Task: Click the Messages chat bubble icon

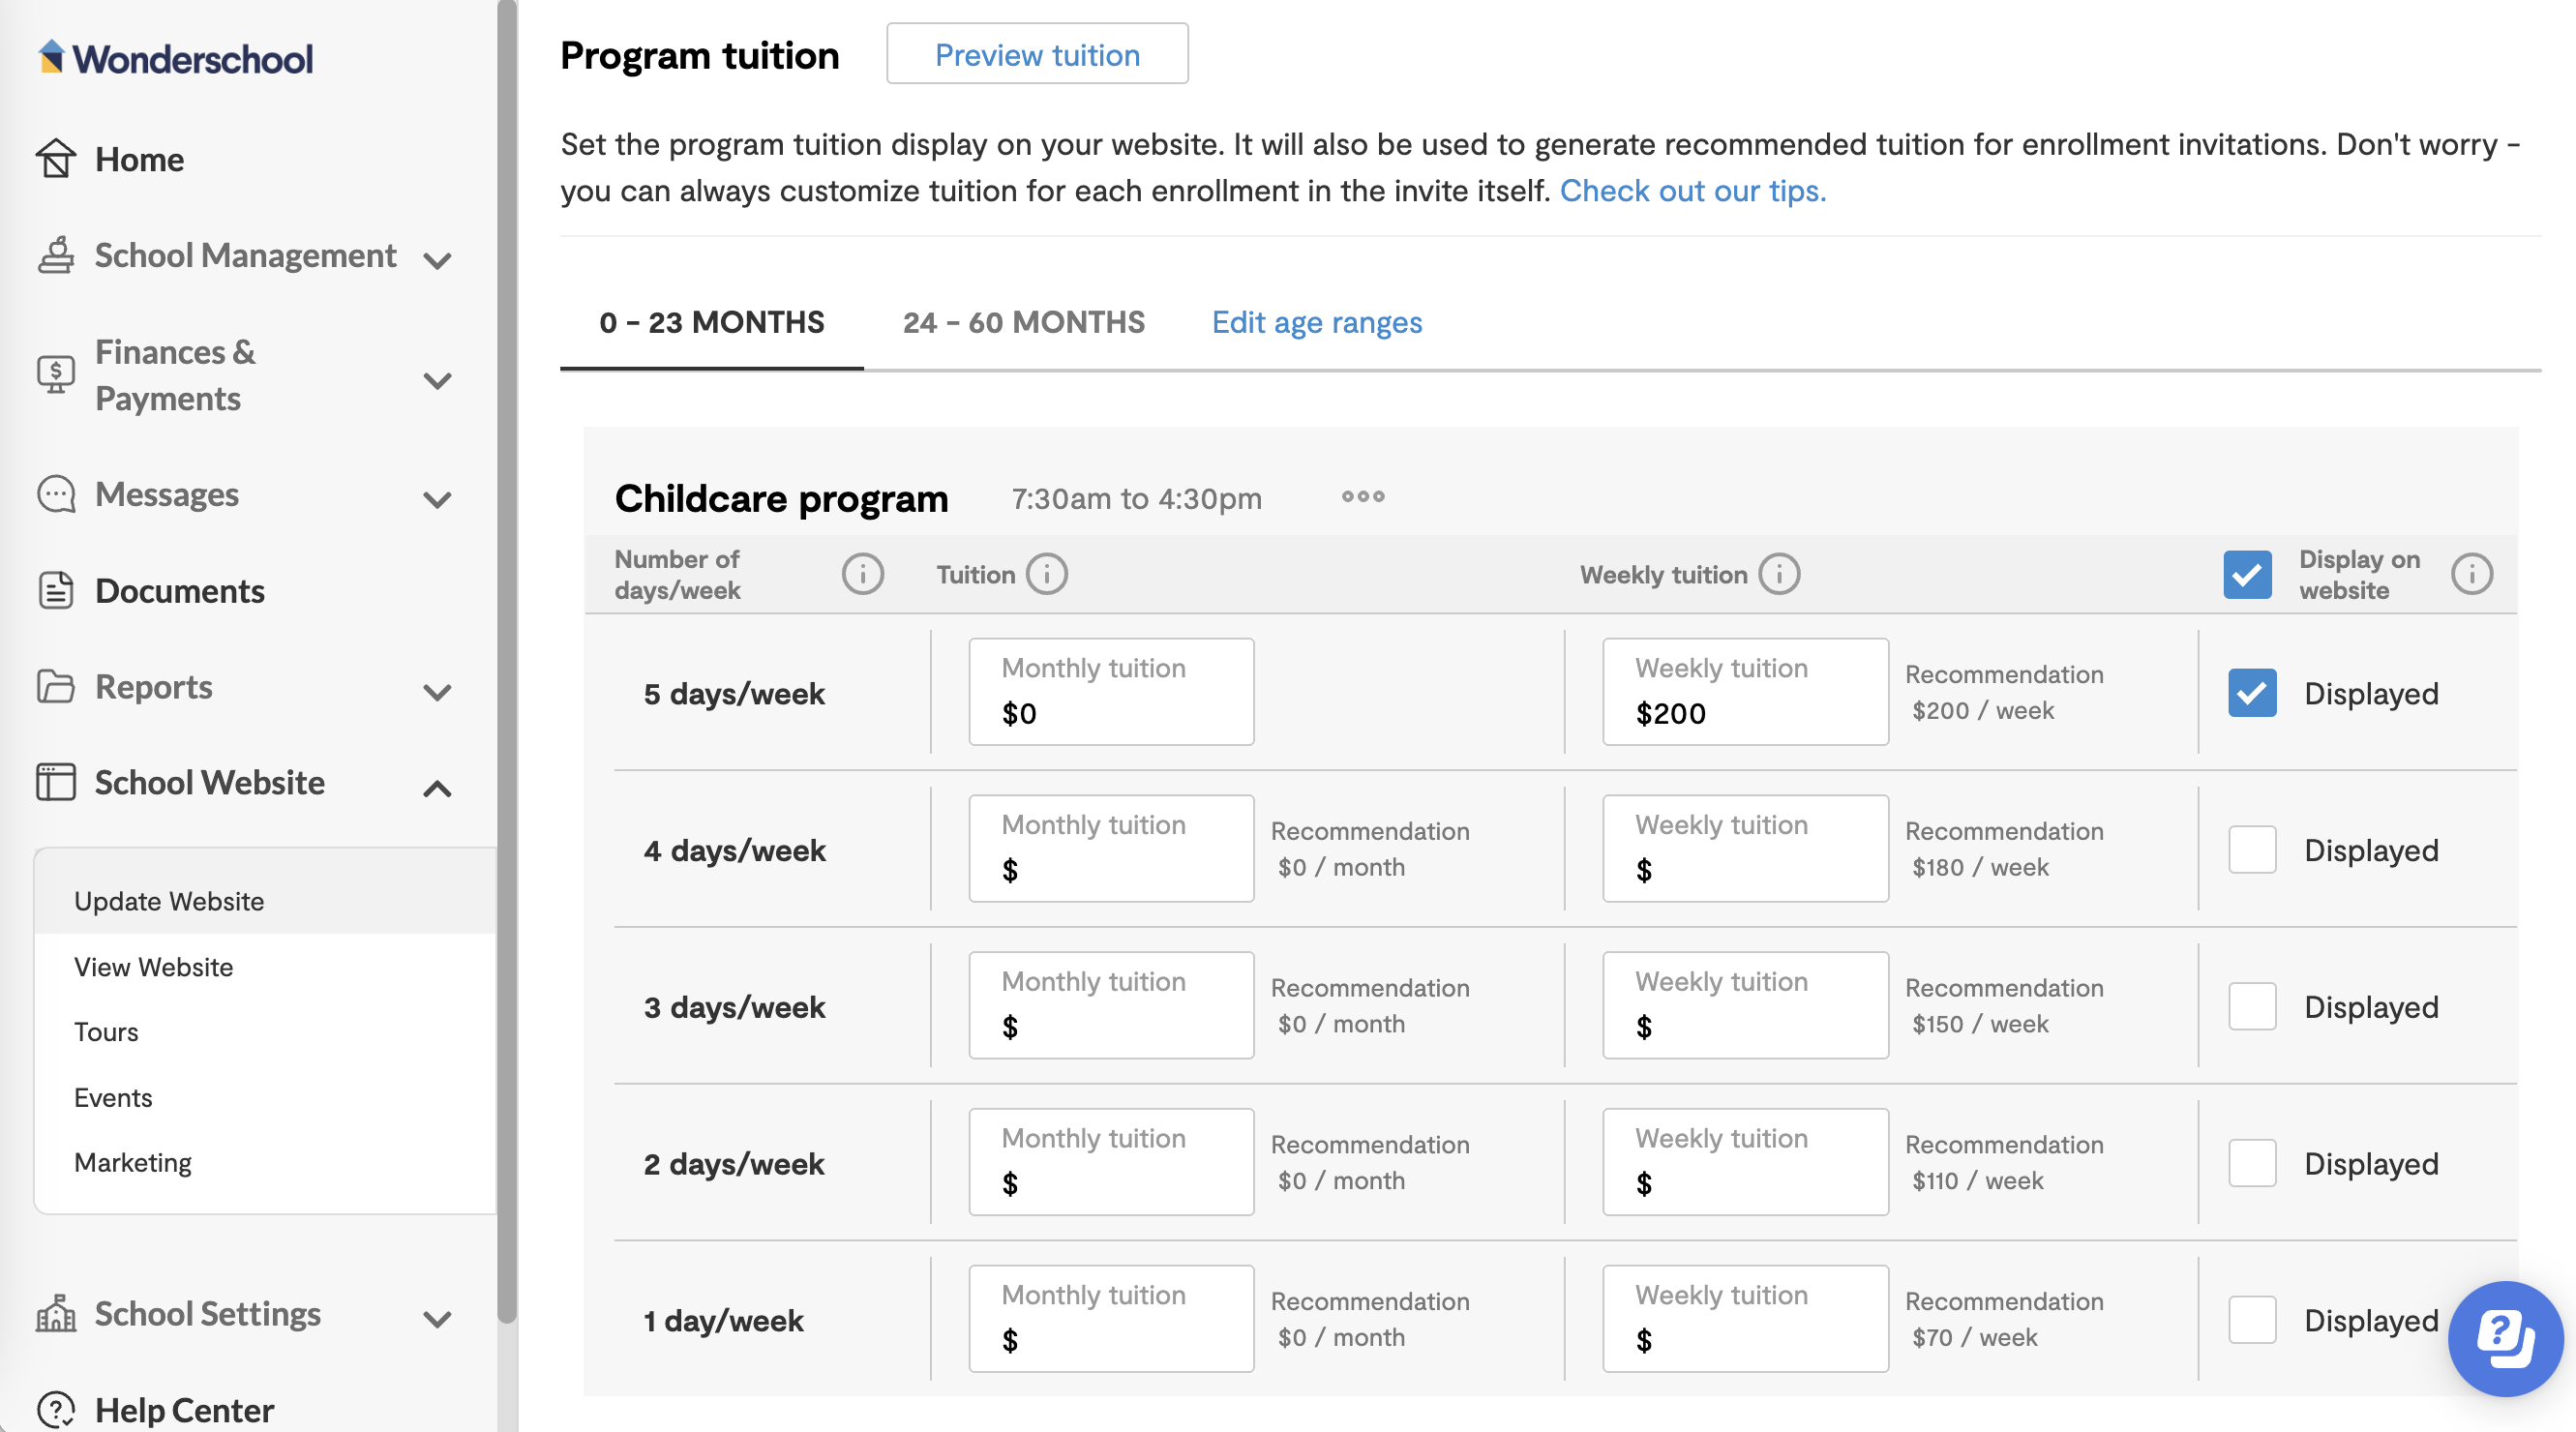Action: pos(56,494)
